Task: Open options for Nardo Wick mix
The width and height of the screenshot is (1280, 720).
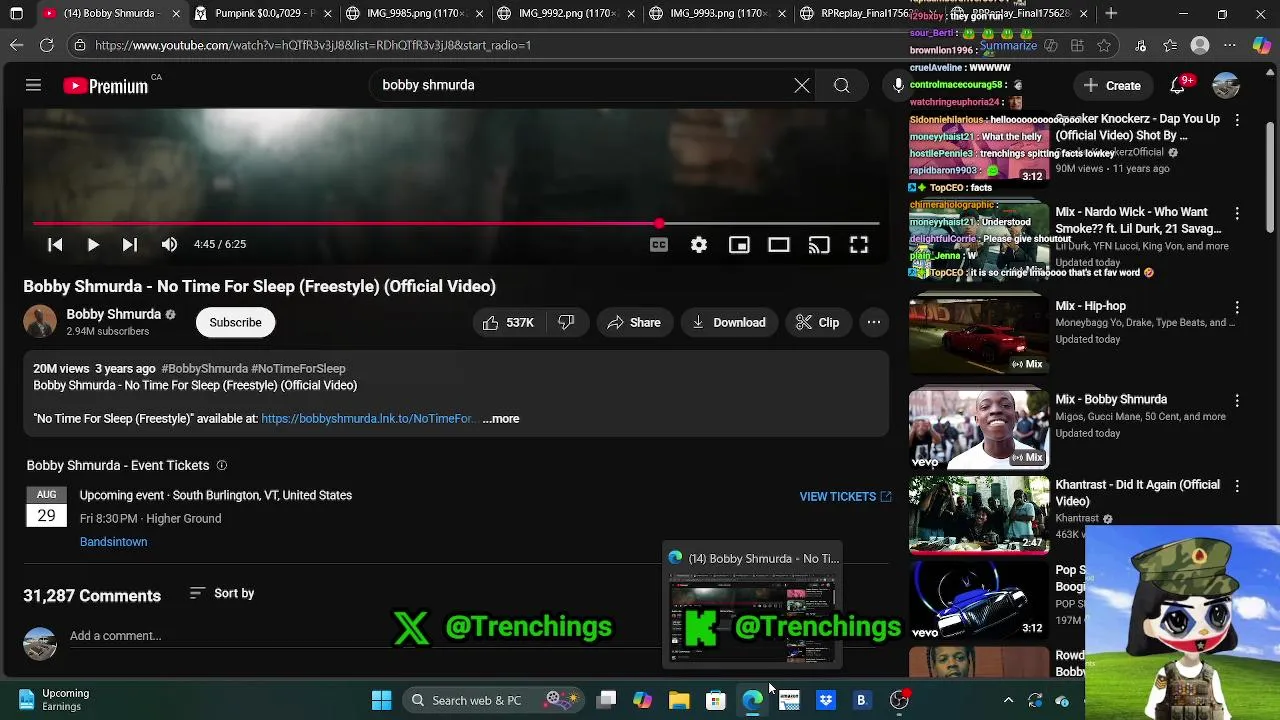Action: 1237,213
